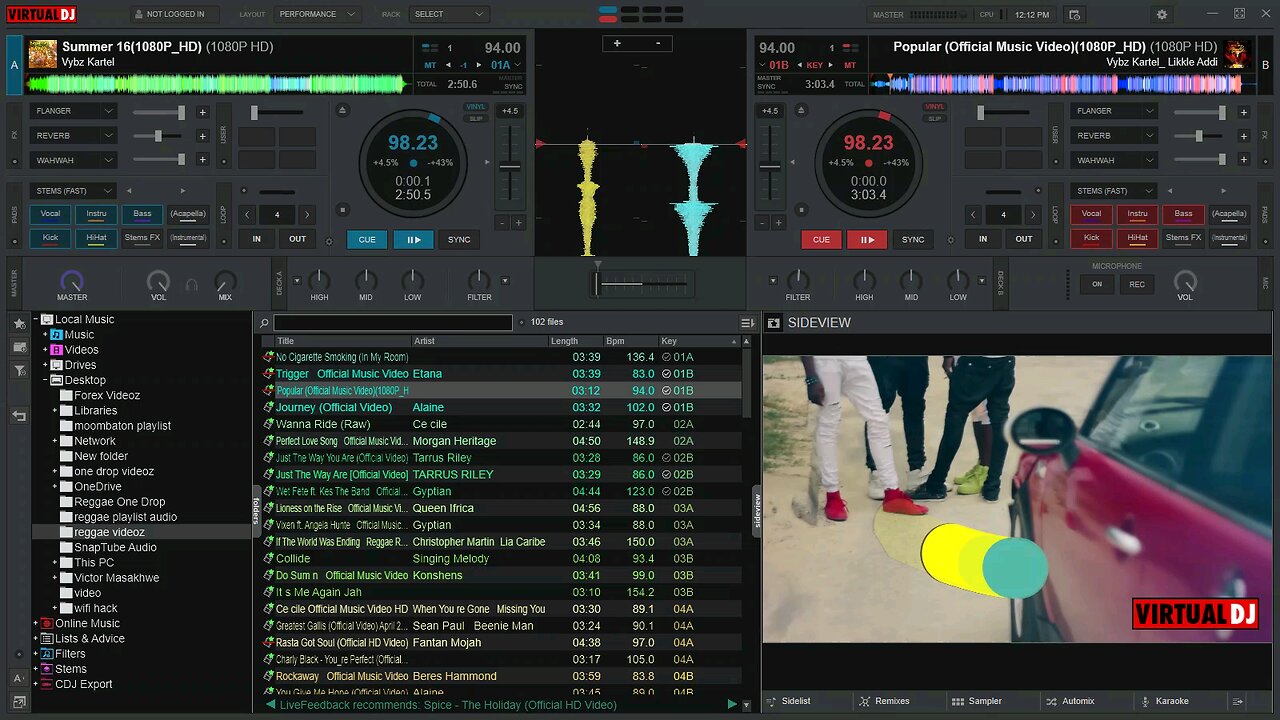Click the sideview panel icon next to SIDEVIEW
The width and height of the screenshot is (1280, 720).
tap(773, 323)
